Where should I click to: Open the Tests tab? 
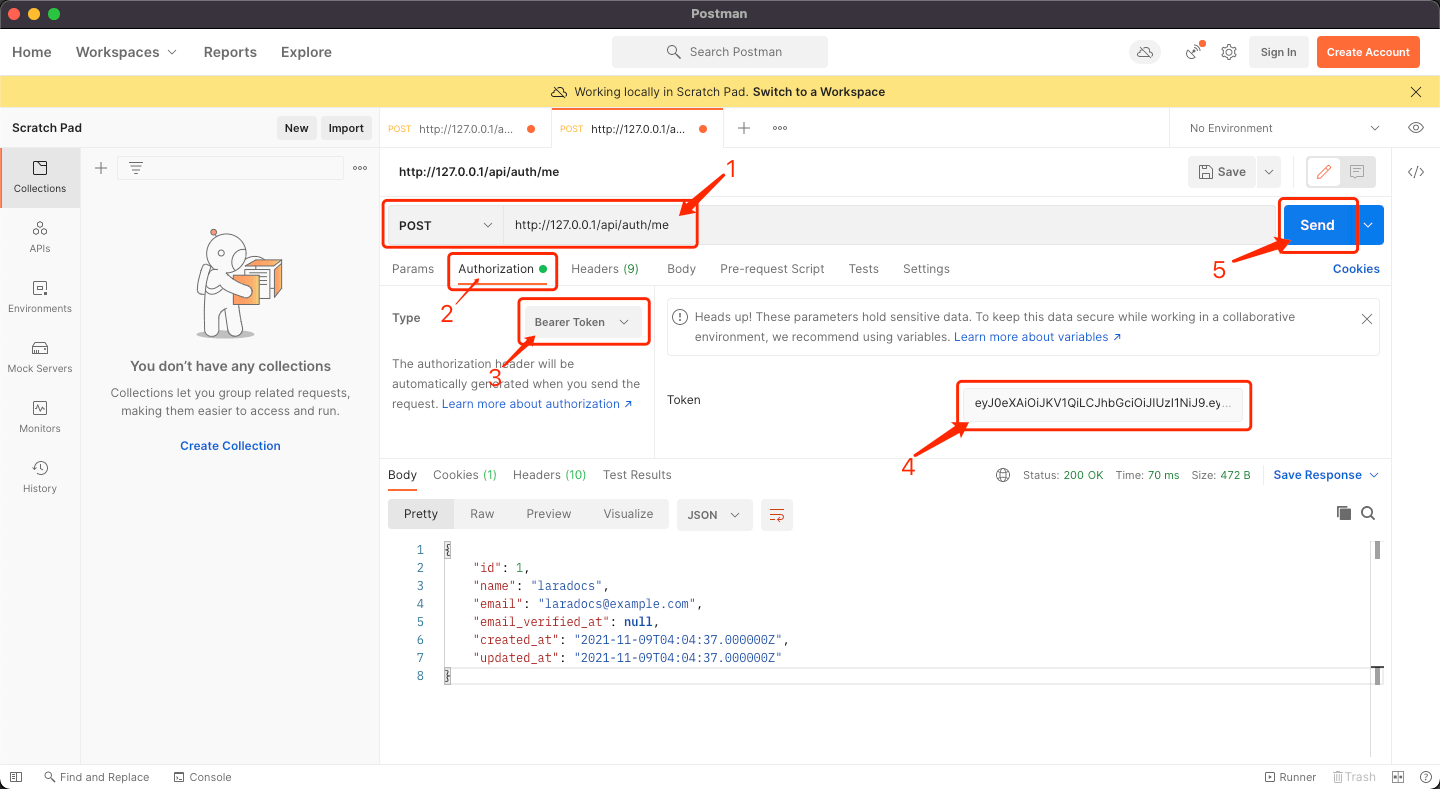tap(863, 269)
